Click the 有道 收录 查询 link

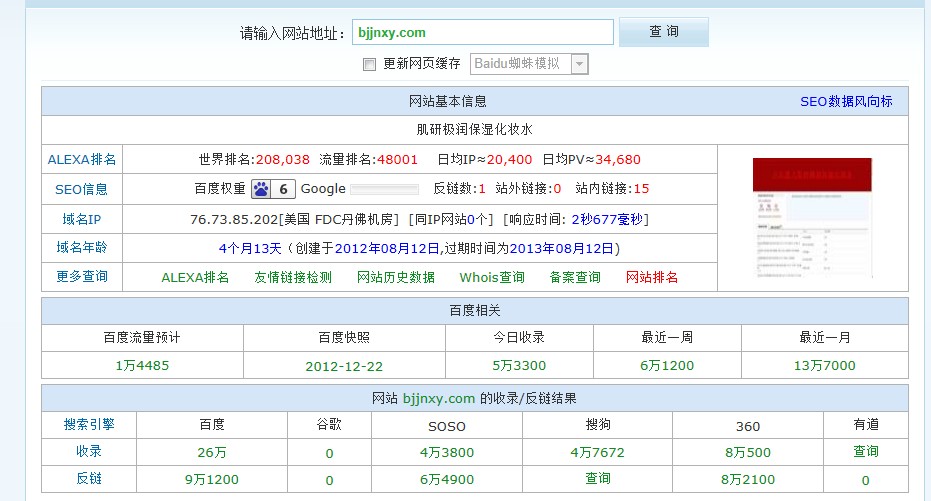click(x=865, y=452)
